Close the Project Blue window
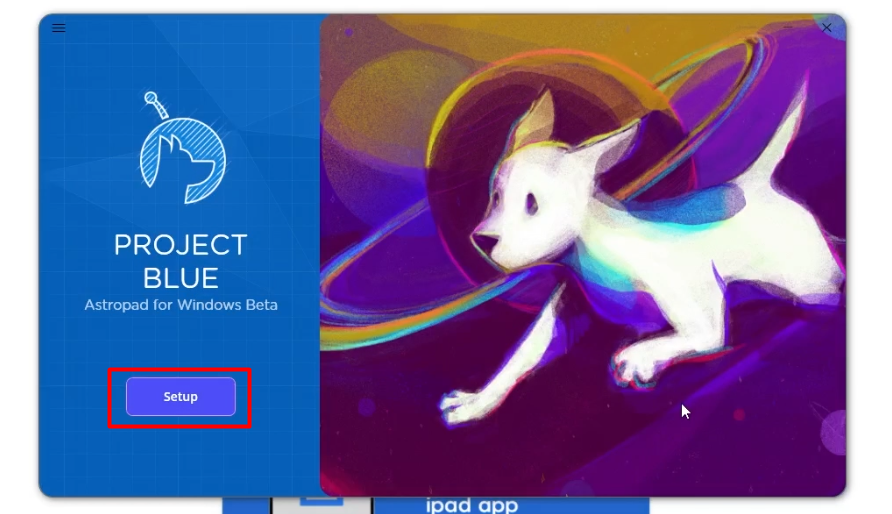 pos(827,27)
